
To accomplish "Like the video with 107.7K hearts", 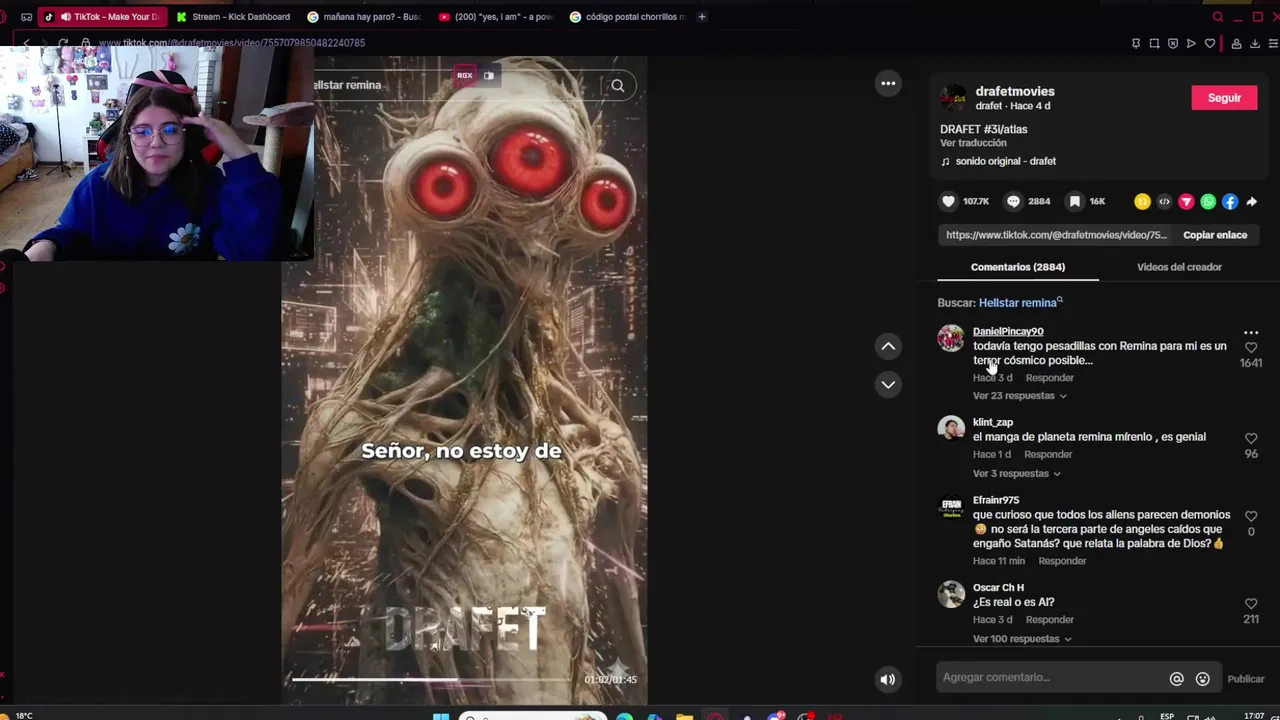I will [948, 201].
